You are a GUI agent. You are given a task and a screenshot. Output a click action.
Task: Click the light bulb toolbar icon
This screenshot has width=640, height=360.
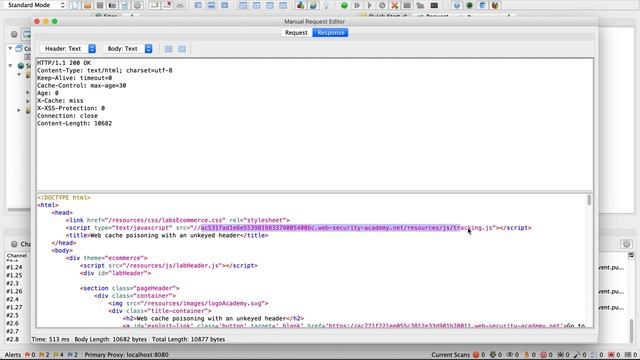pyautogui.click(x=326, y=5)
